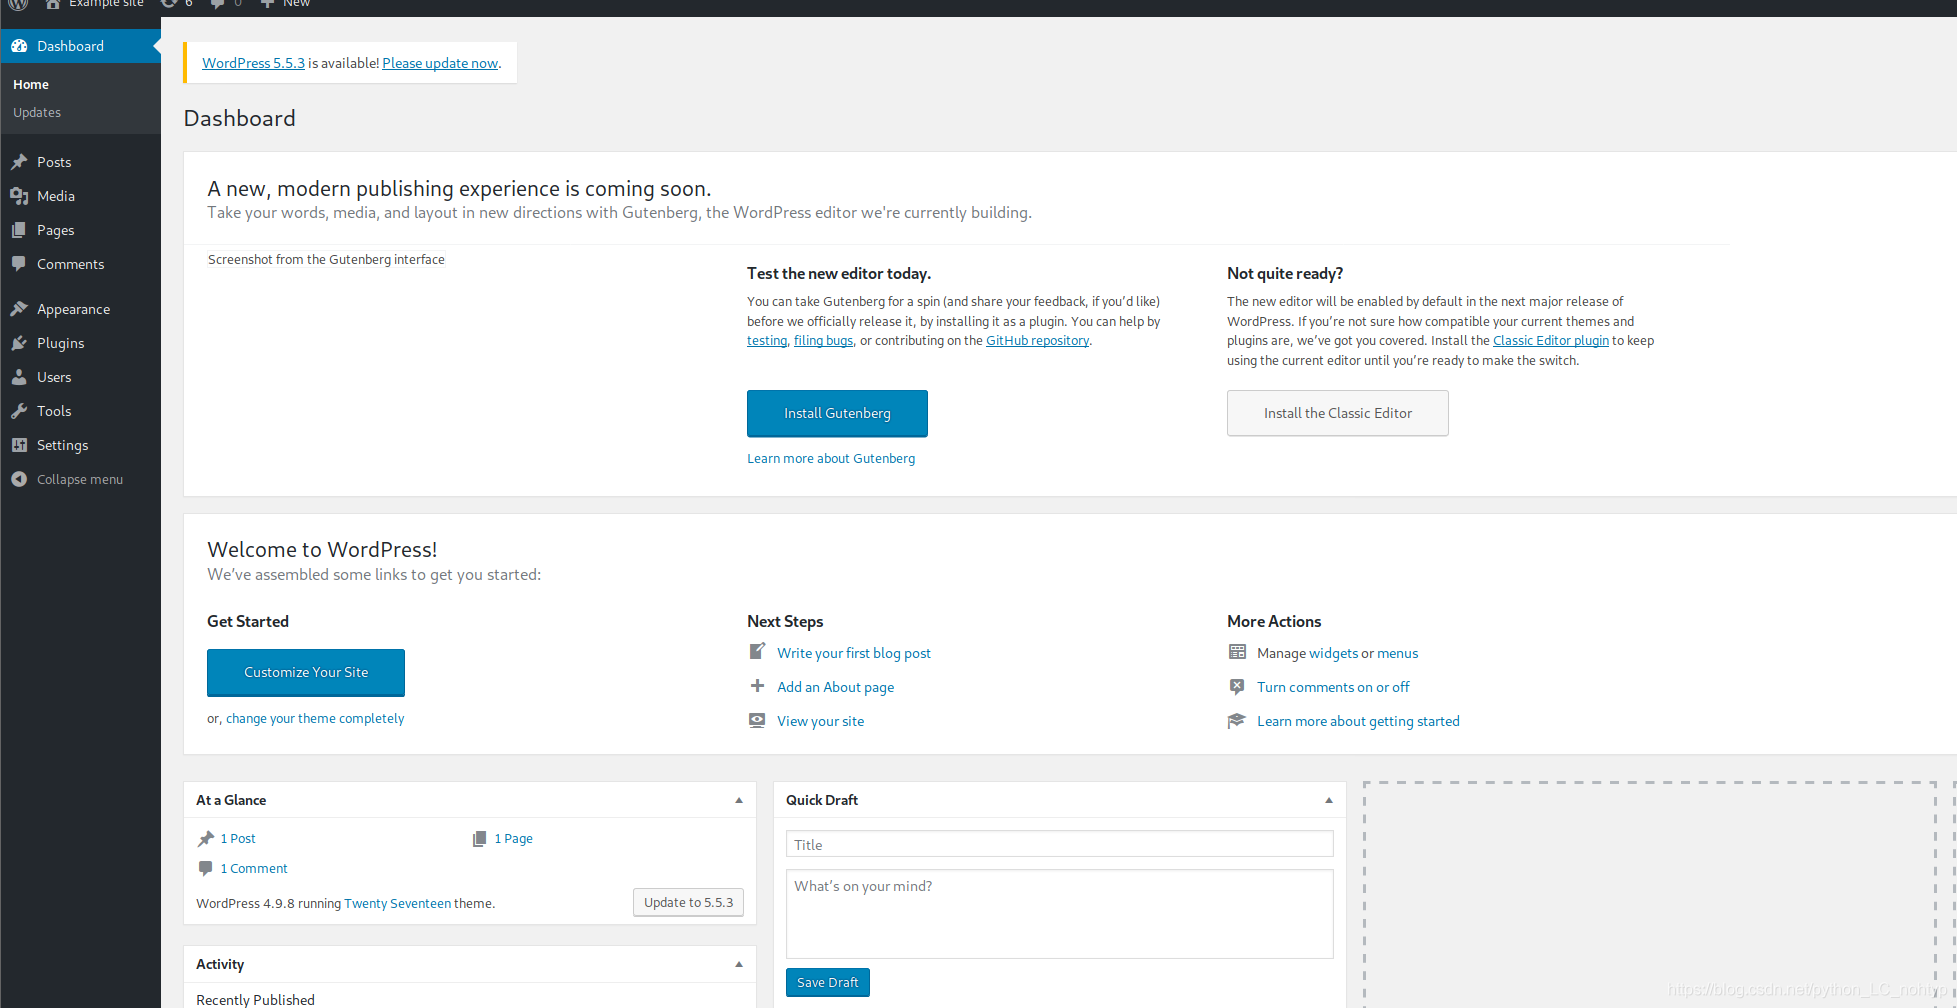Open the Settings menu
Viewport: 1957px width, 1008px height.
(x=80, y=445)
